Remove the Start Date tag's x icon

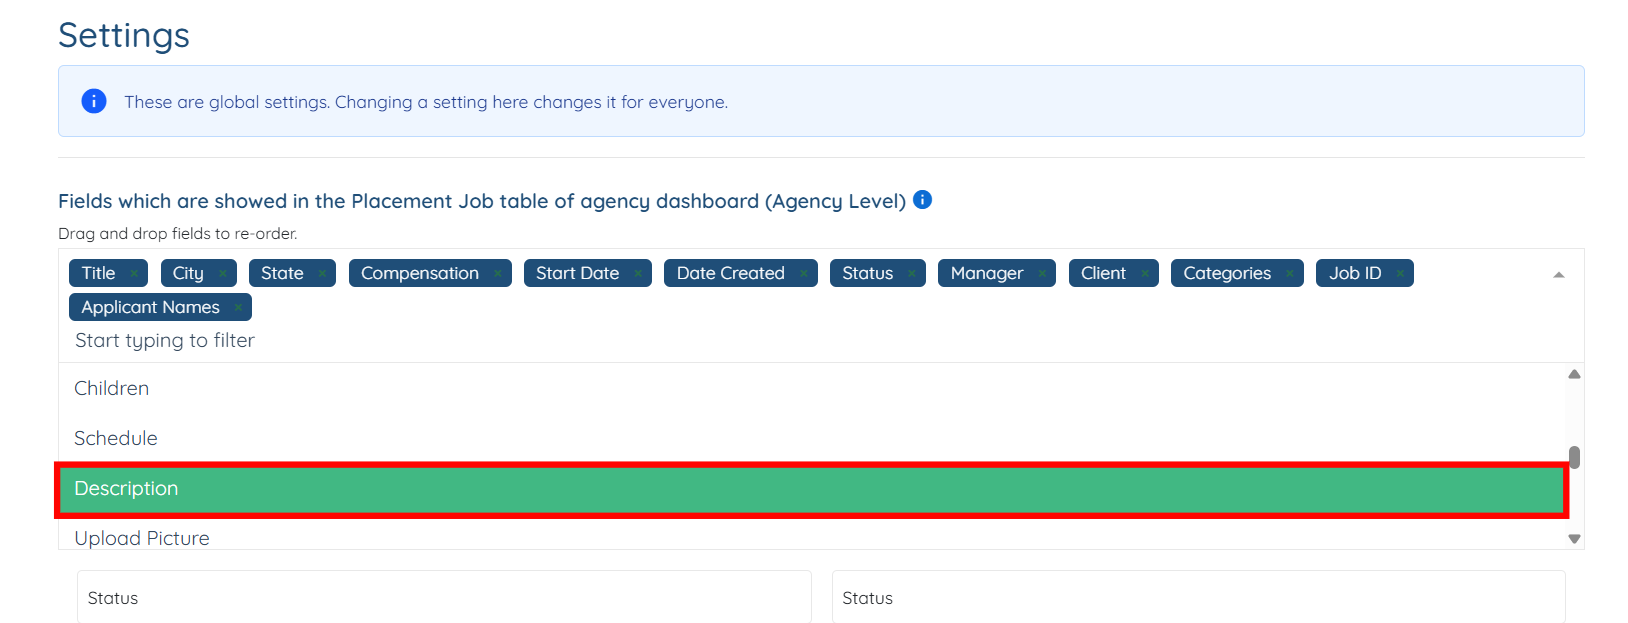638,274
